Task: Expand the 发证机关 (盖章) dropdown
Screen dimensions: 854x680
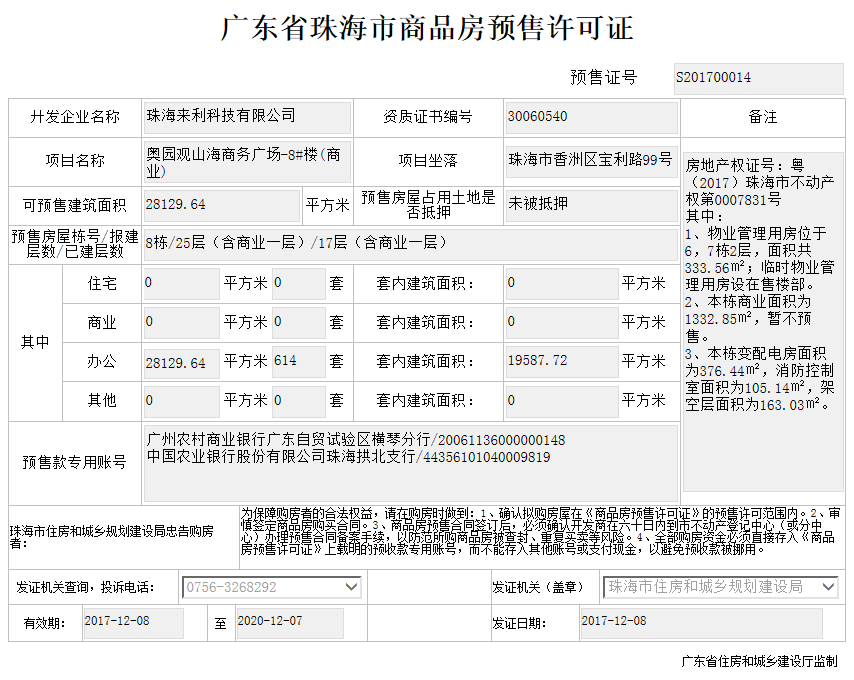Action: click(x=828, y=587)
